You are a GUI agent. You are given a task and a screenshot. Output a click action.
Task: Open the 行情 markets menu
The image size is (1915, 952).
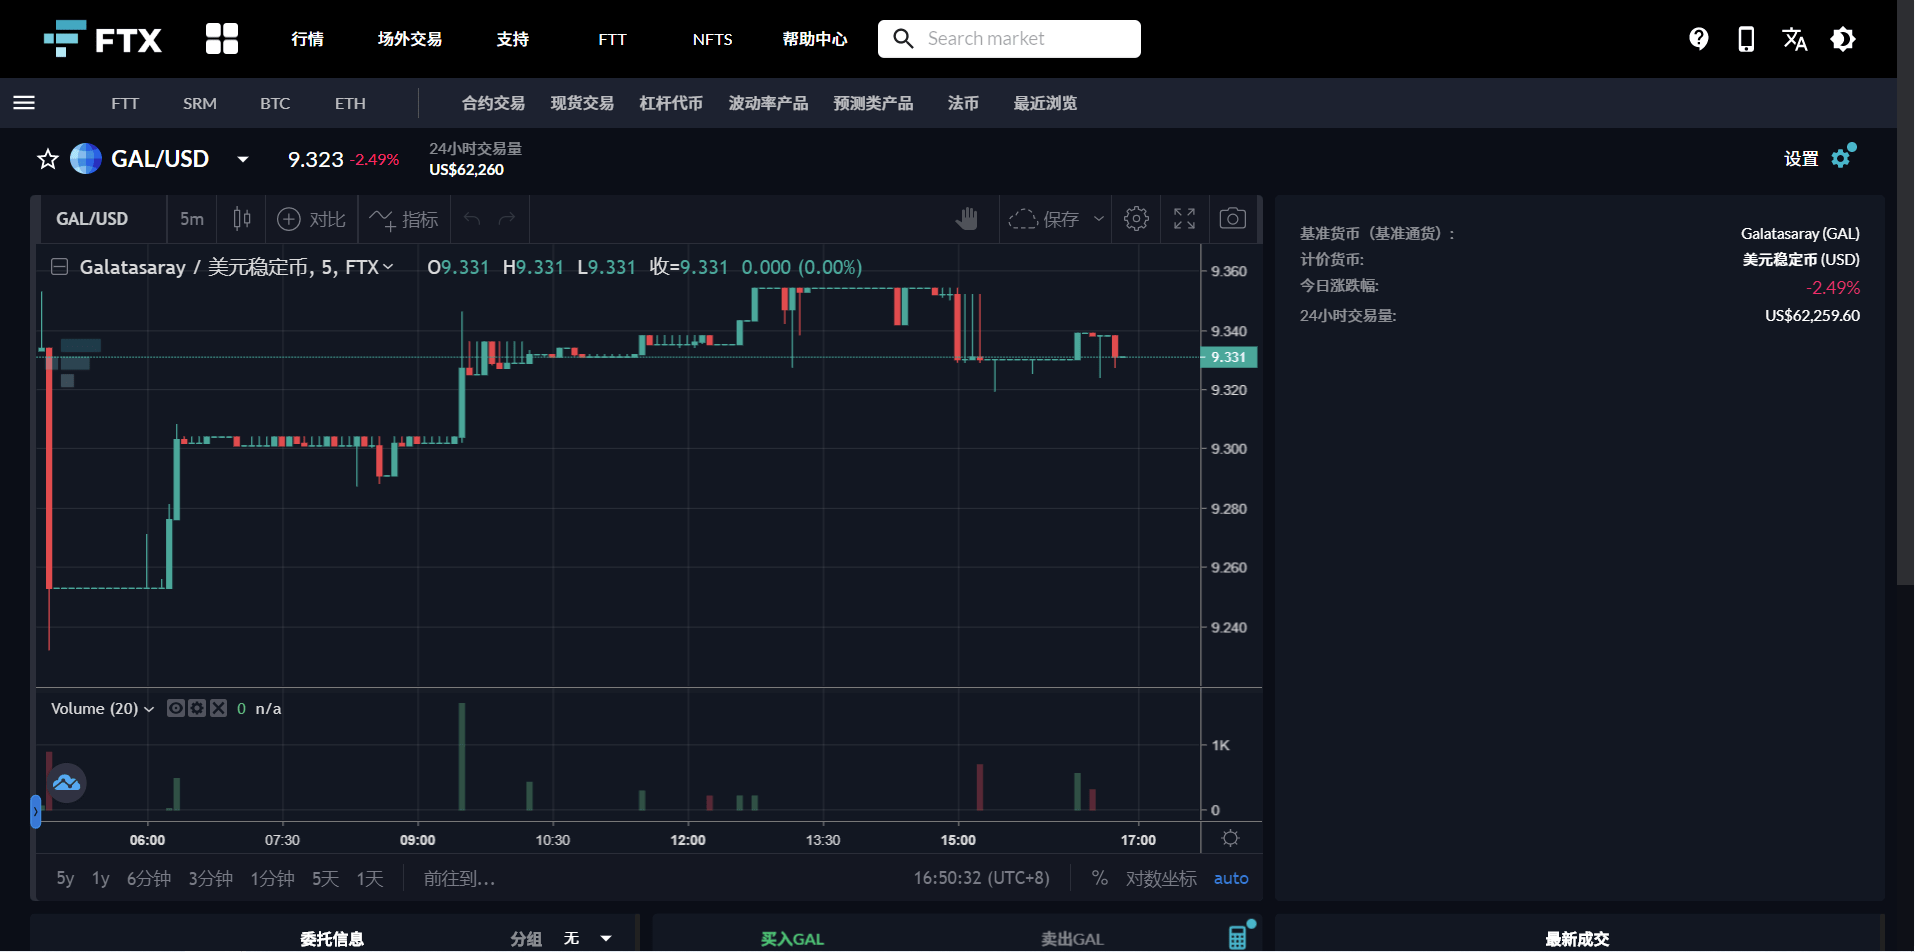[x=307, y=39]
